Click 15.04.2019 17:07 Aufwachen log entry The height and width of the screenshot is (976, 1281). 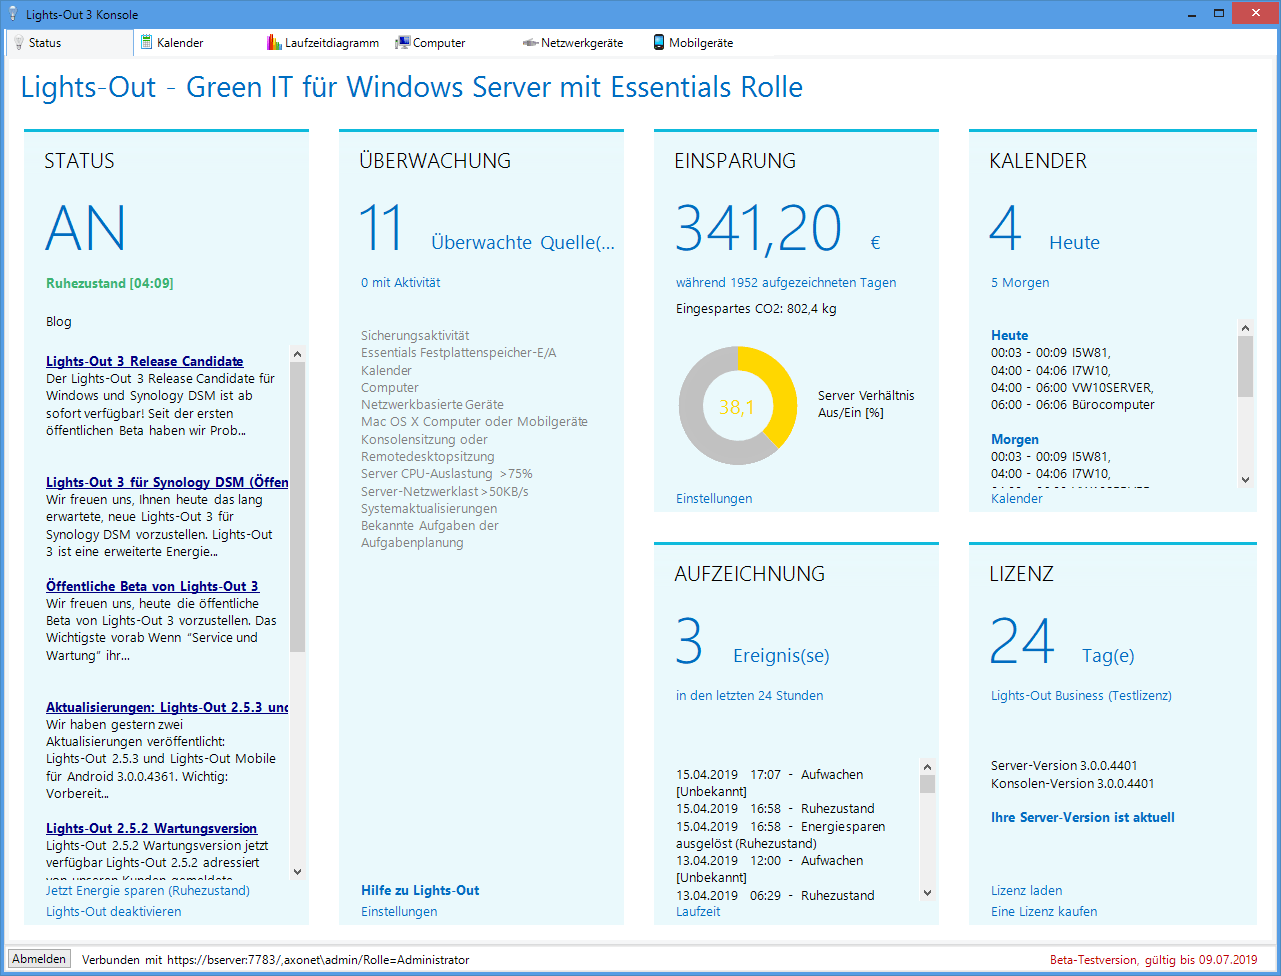770,783
